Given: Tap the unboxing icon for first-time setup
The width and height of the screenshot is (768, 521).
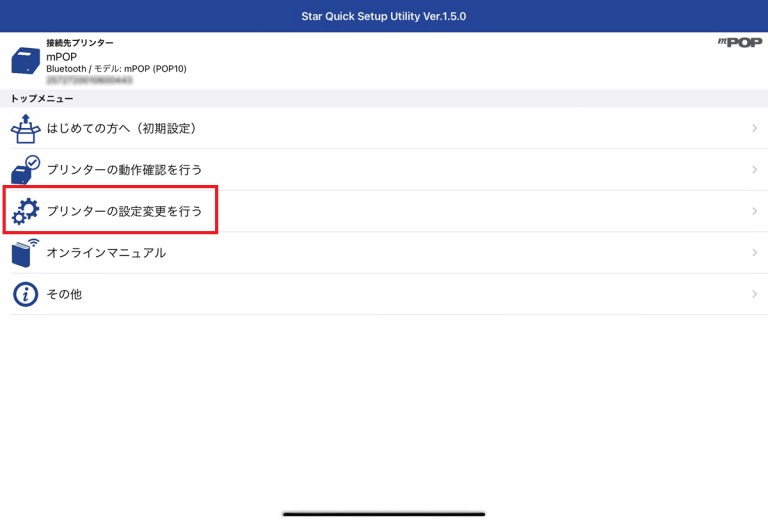Looking at the screenshot, I should (x=25, y=129).
